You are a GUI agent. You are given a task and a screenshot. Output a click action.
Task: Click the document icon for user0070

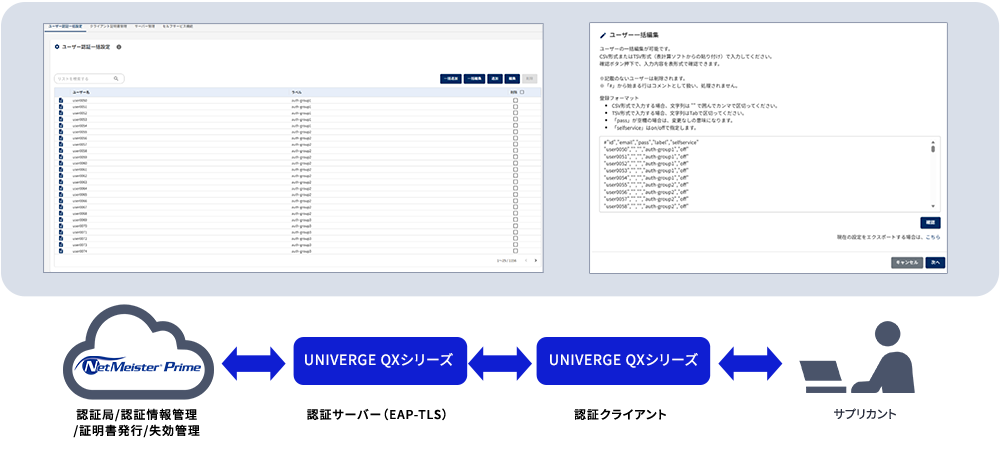pos(61,226)
